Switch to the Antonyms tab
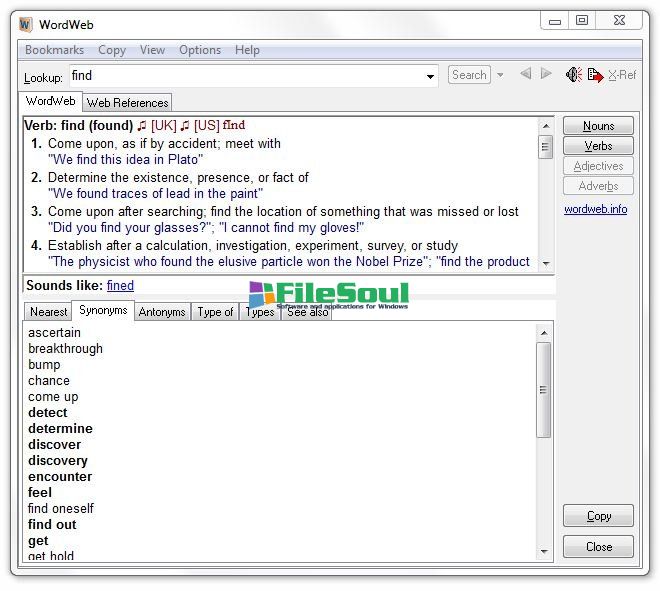This screenshot has height=591, width=660. [162, 312]
